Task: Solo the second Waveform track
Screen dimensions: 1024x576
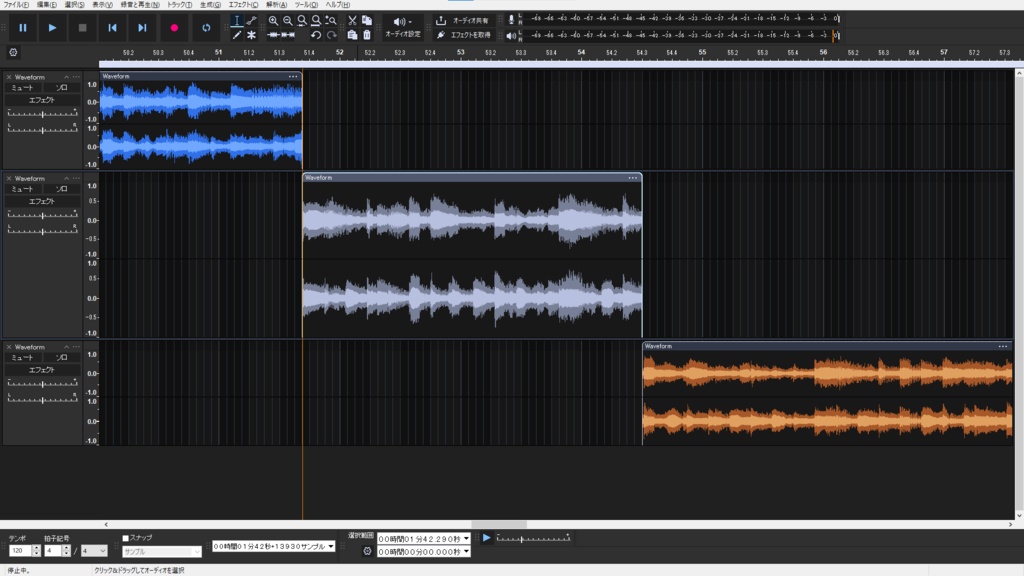Action: click(x=60, y=188)
